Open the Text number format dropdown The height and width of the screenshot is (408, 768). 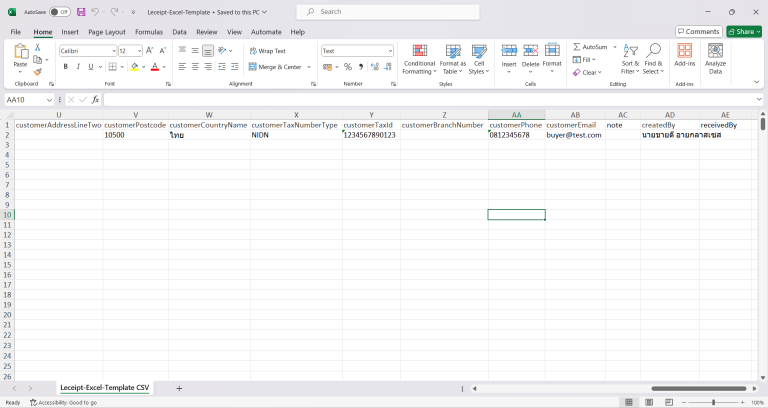tap(388, 50)
